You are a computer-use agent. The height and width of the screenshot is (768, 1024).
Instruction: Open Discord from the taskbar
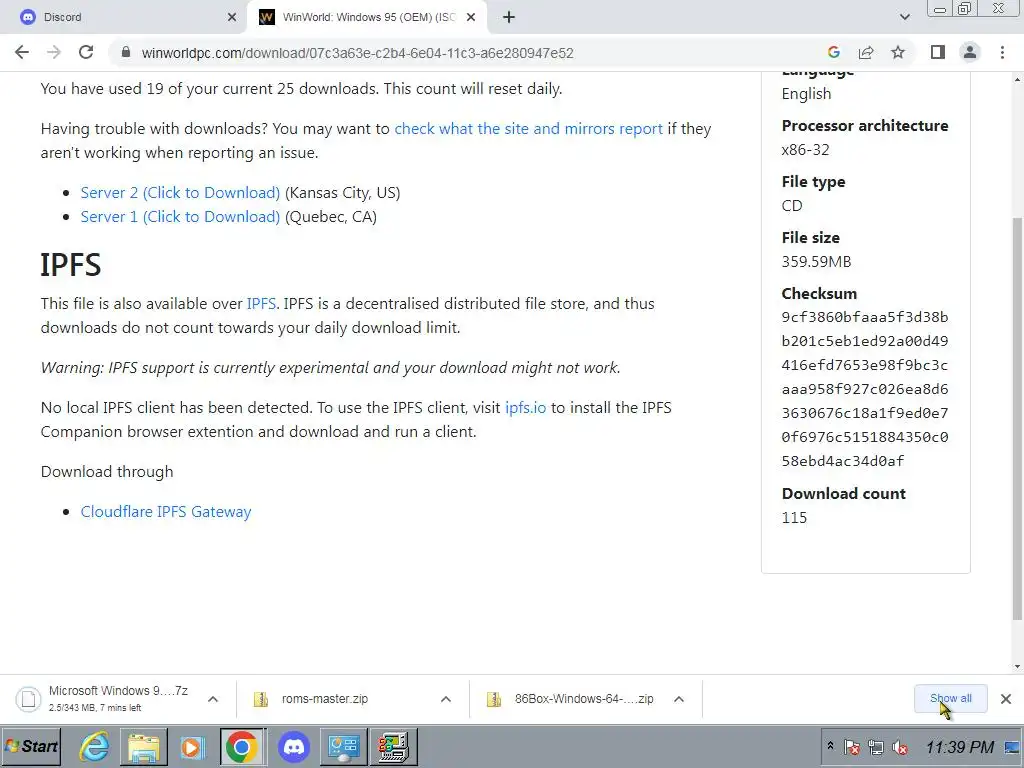294,746
